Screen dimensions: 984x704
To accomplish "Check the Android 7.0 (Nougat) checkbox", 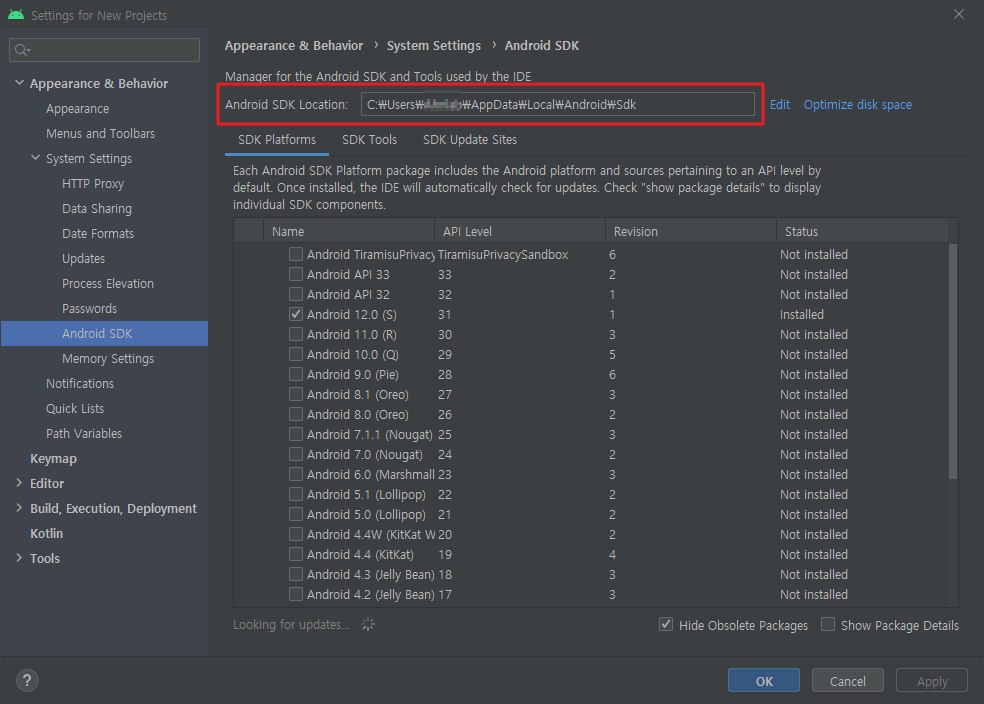I will [296, 454].
